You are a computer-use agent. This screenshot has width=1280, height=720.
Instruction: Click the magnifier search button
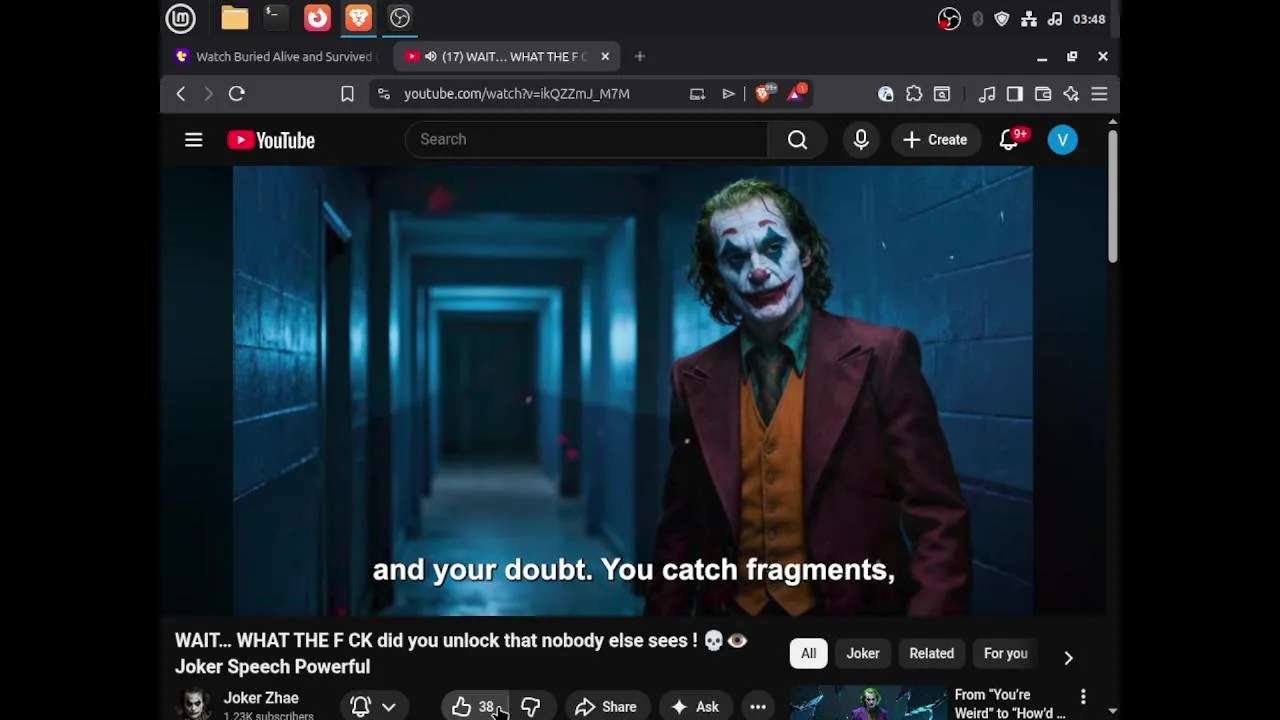tap(797, 140)
